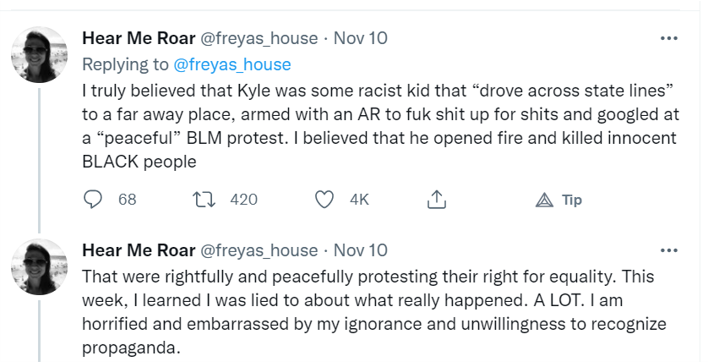
Task: Click the 68 replies count
Action: pyautogui.click(x=127, y=200)
